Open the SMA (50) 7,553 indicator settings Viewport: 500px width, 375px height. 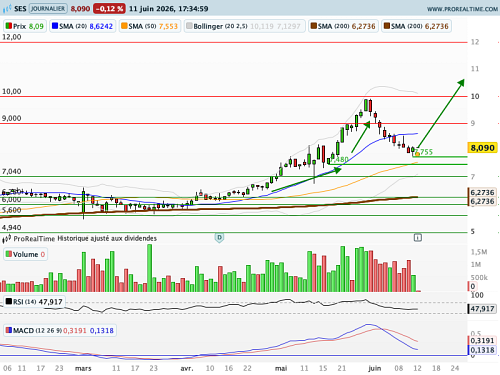pos(150,26)
